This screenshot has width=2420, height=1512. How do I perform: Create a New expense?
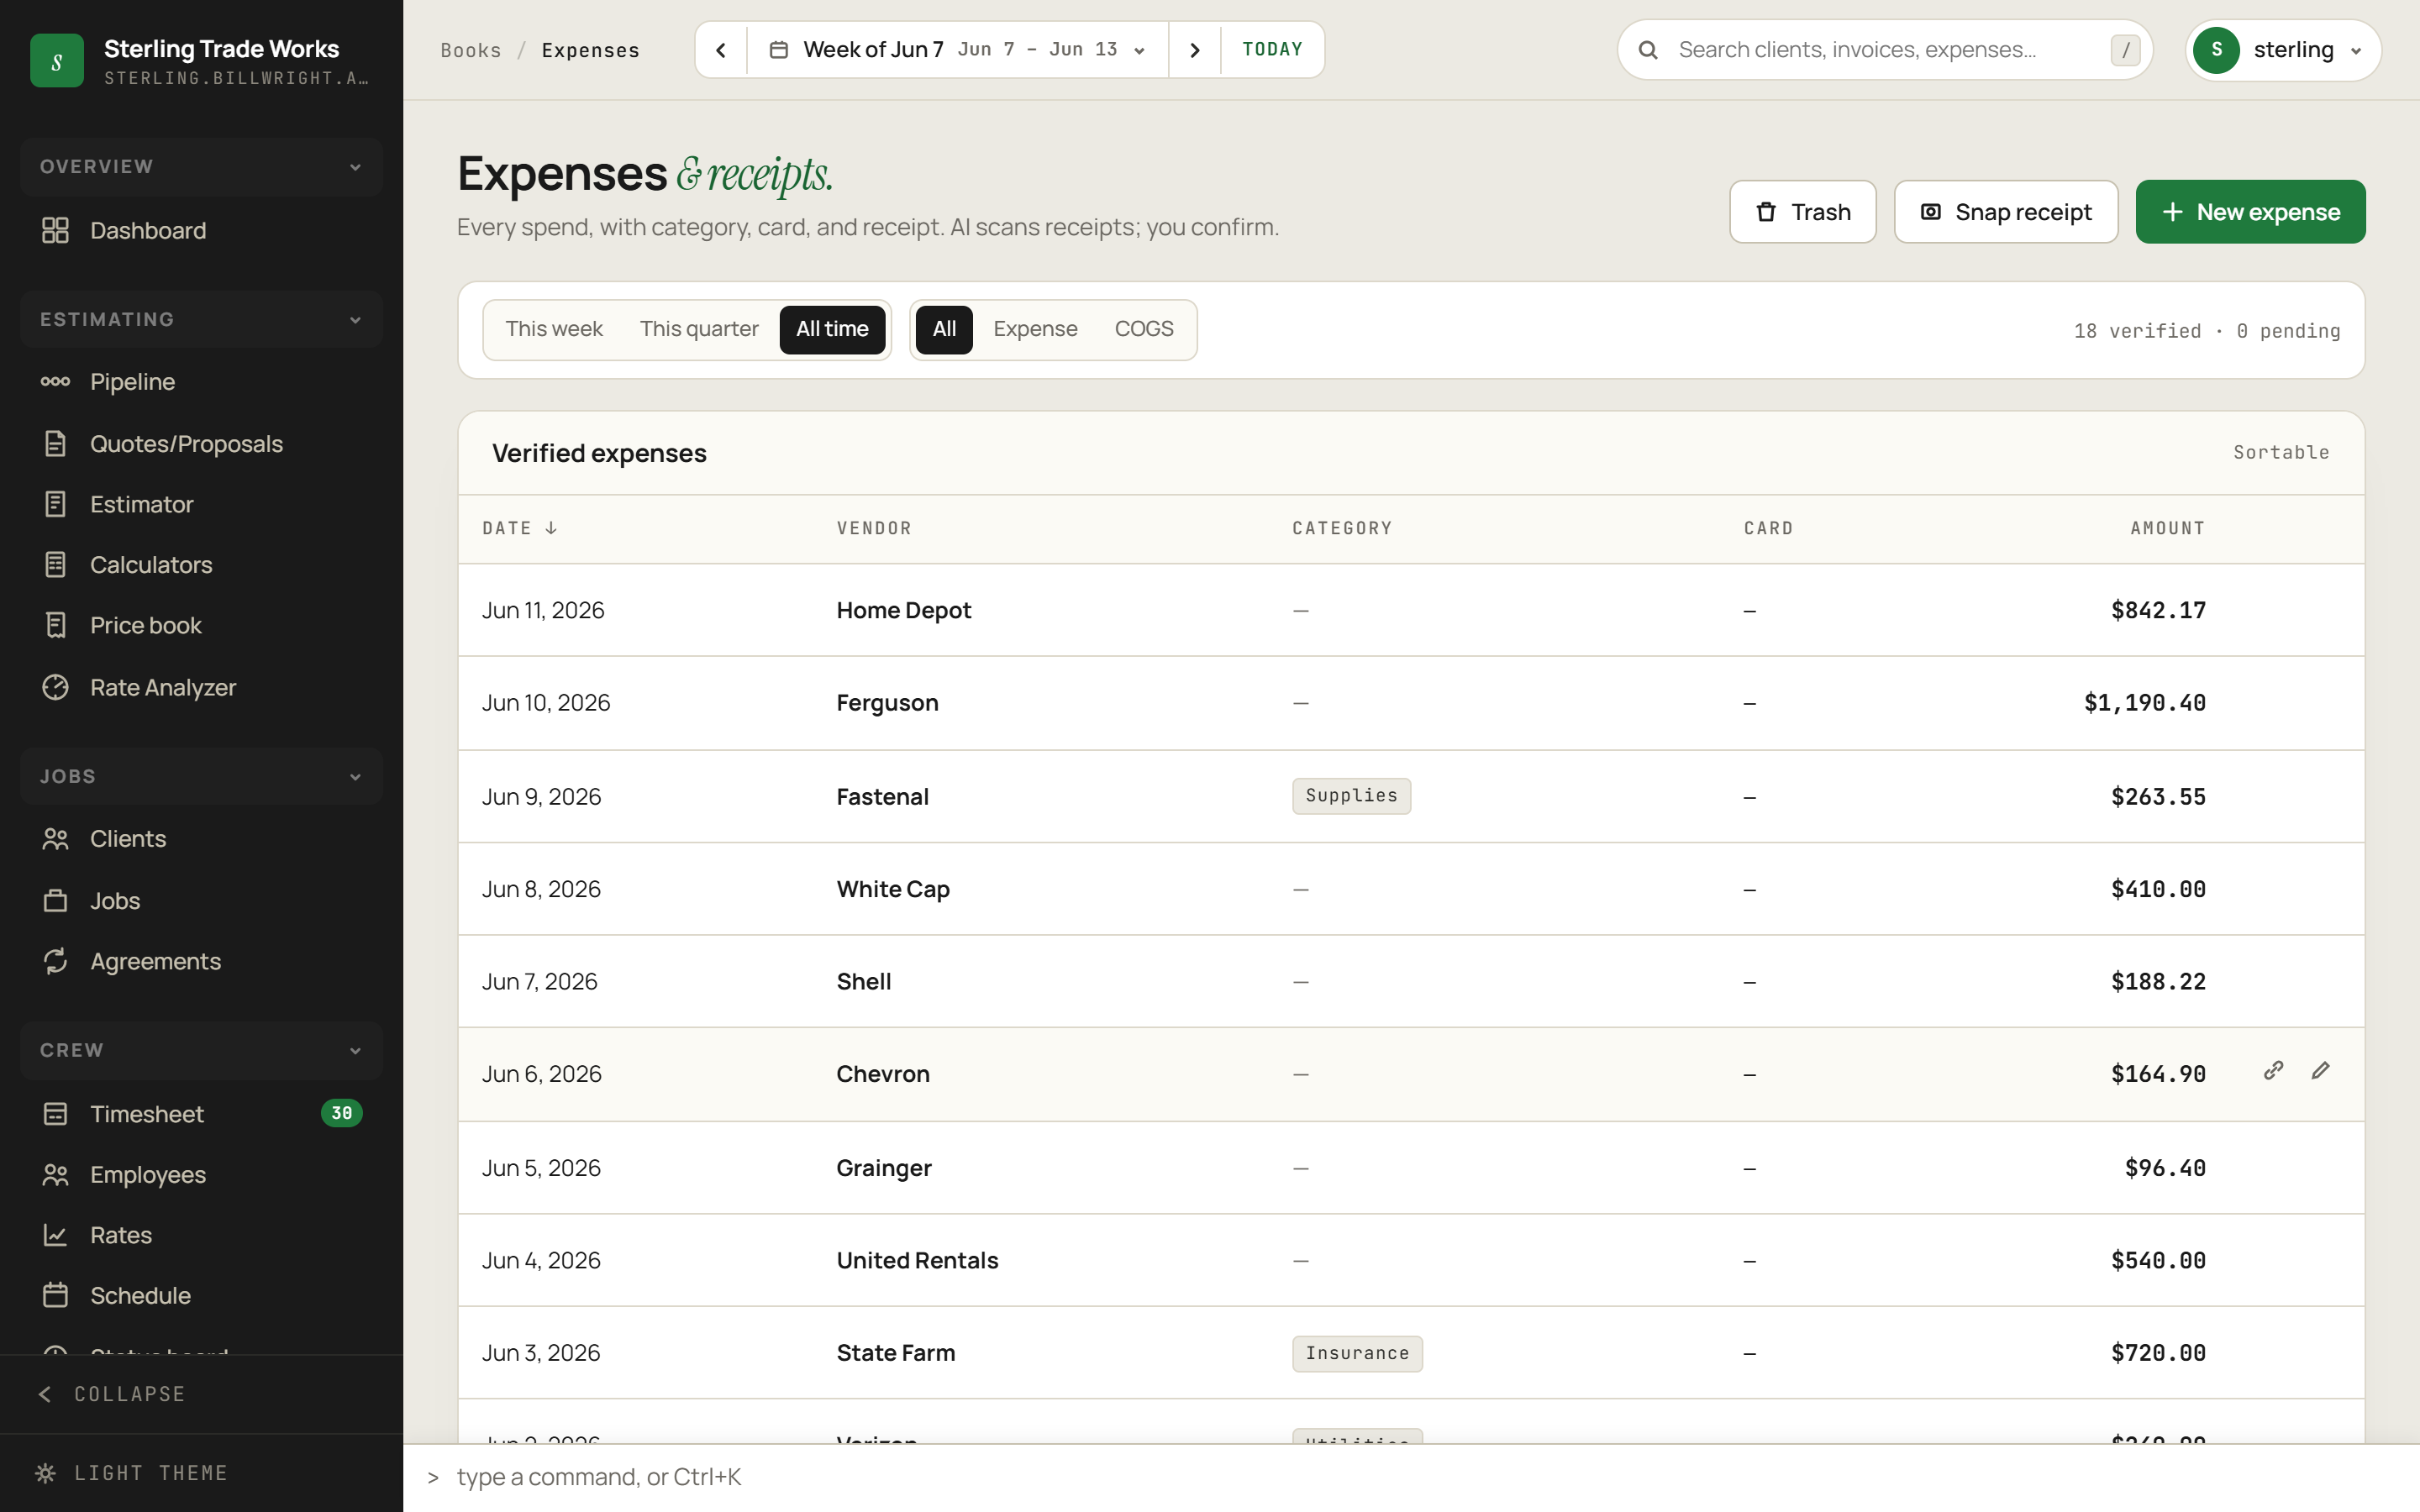2250,212
